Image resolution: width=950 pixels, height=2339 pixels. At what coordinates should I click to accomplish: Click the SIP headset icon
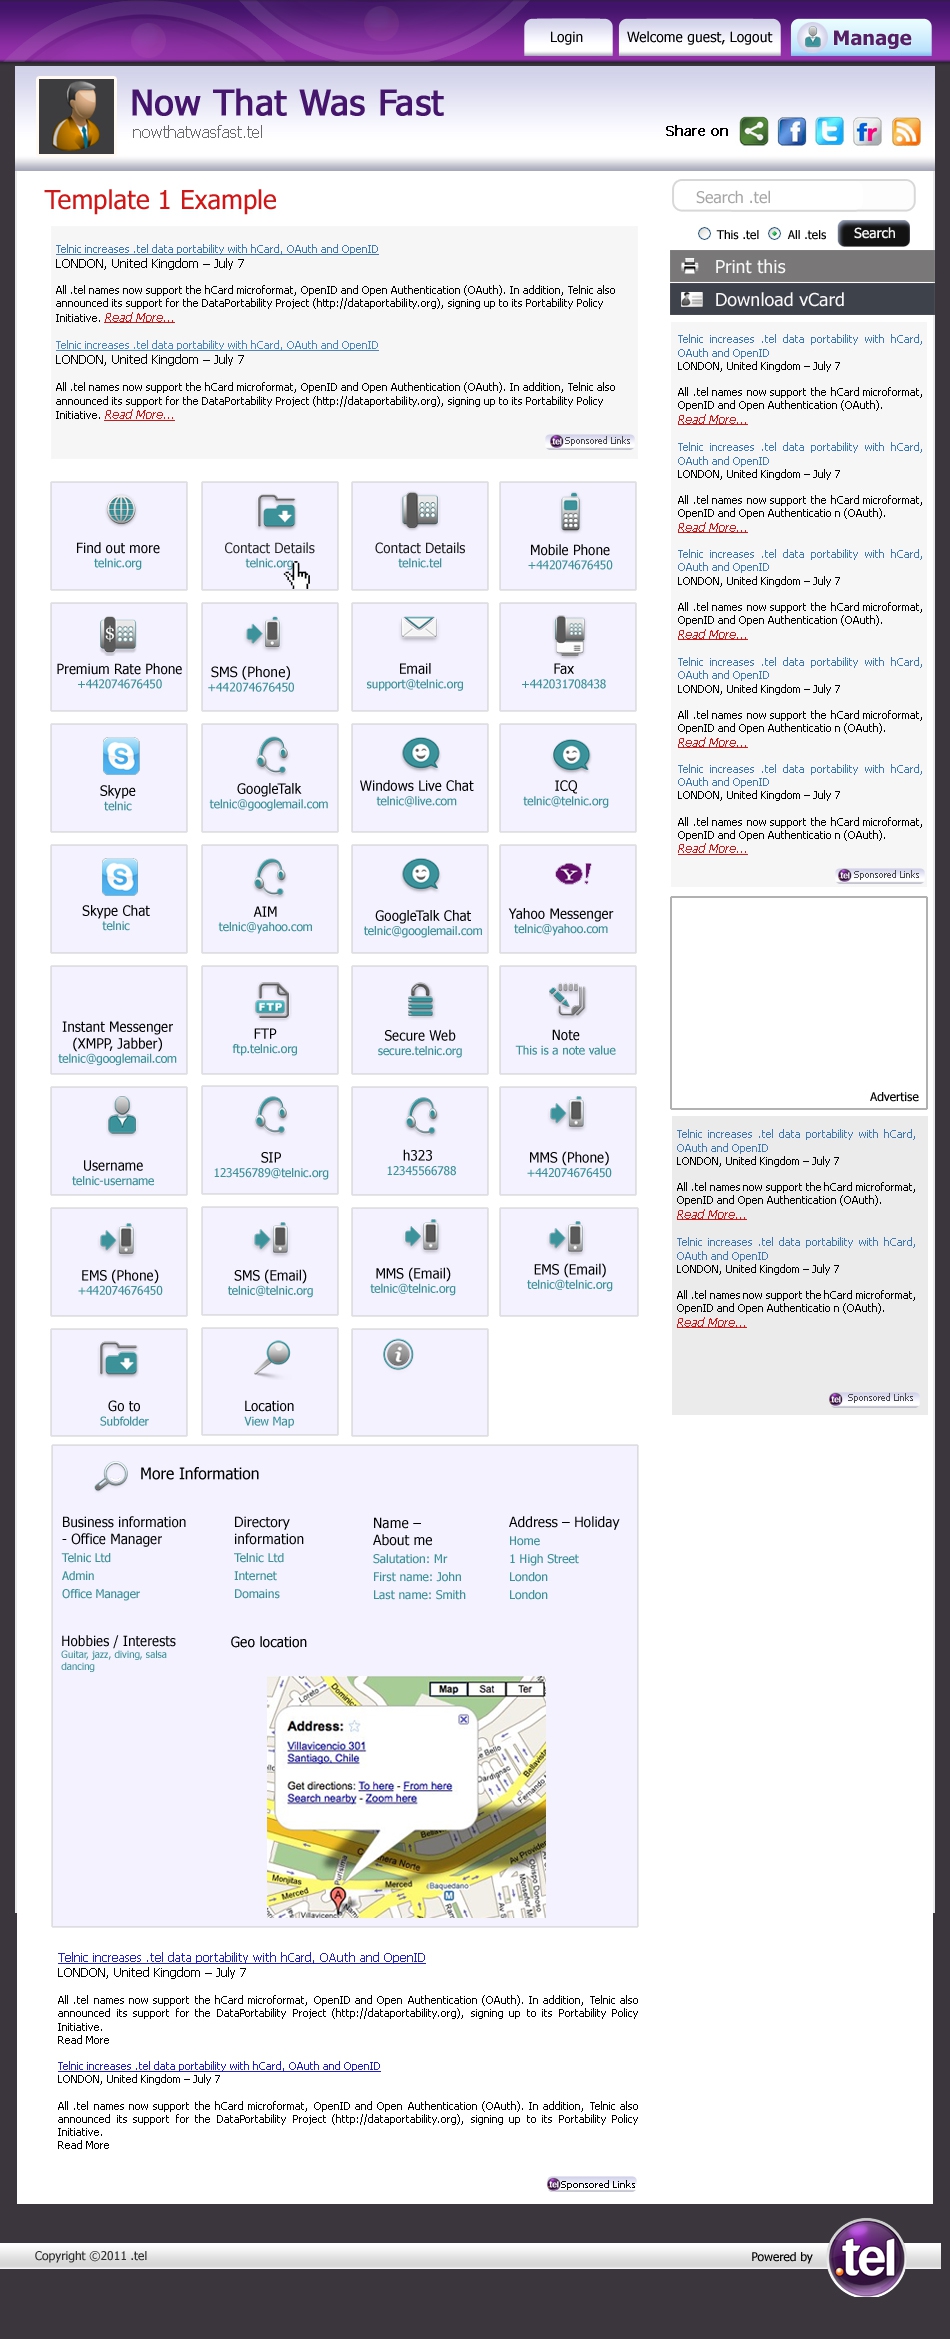pyautogui.click(x=272, y=1114)
